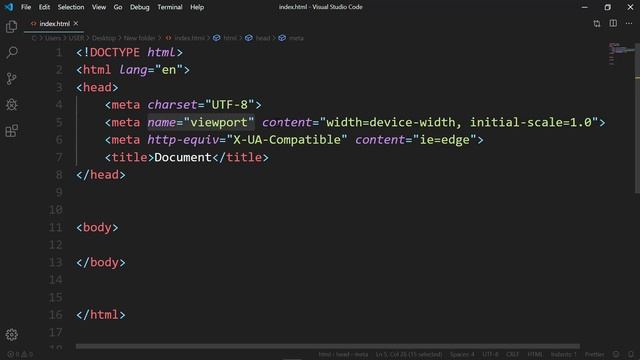
Task: Click the horizontal scrollbar of the editor
Action: (327, 346)
